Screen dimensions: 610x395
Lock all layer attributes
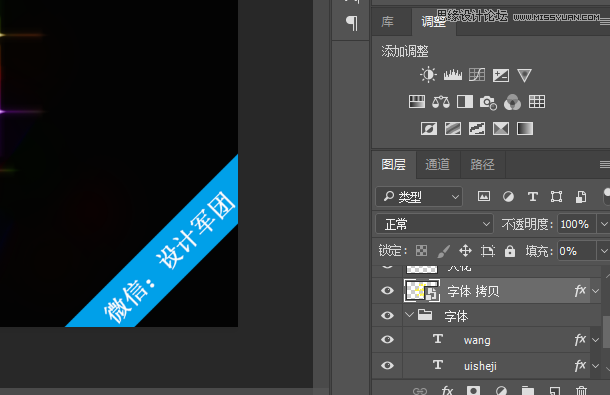[510, 251]
